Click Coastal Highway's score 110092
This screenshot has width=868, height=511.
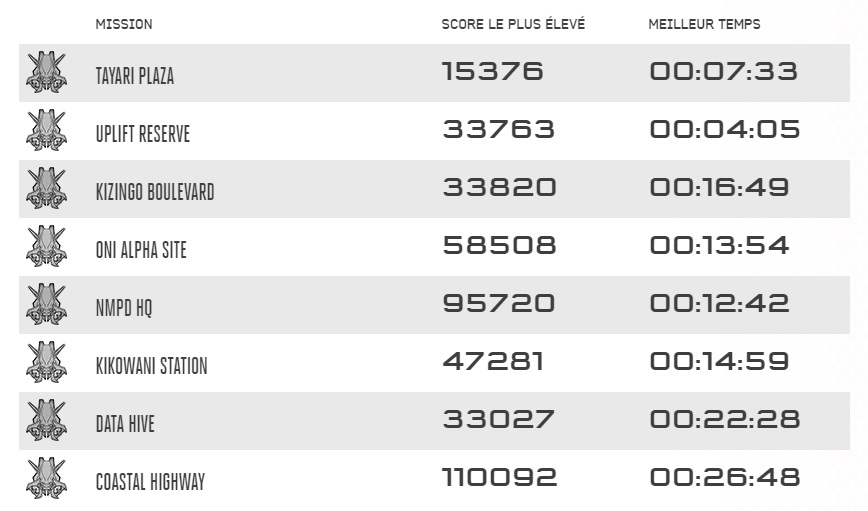pos(499,477)
